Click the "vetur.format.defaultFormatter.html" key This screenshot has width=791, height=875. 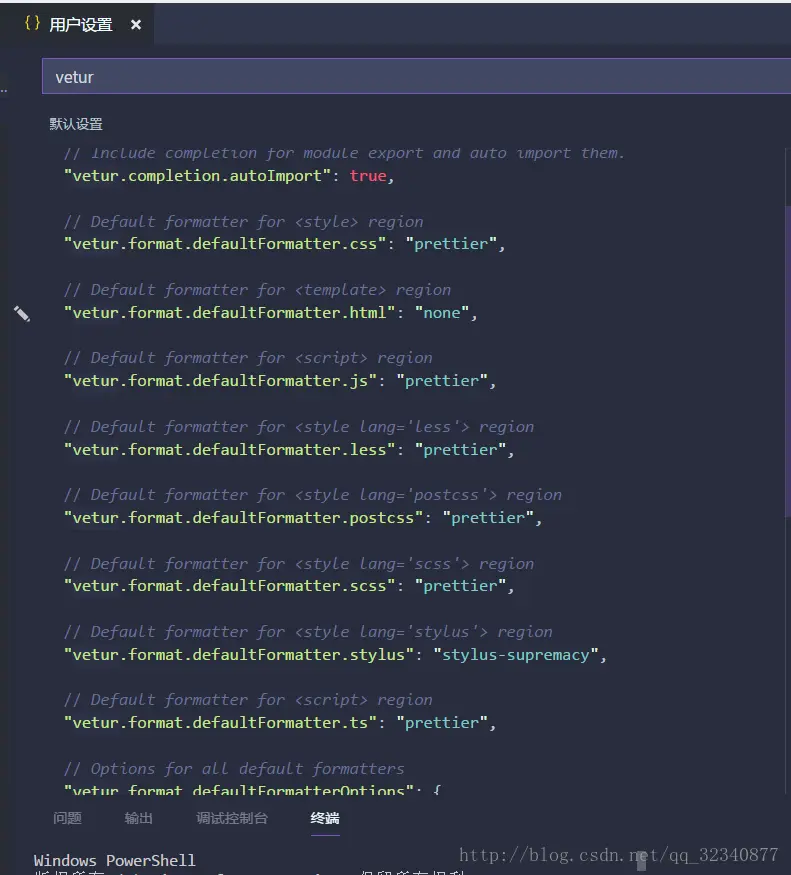(229, 312)
